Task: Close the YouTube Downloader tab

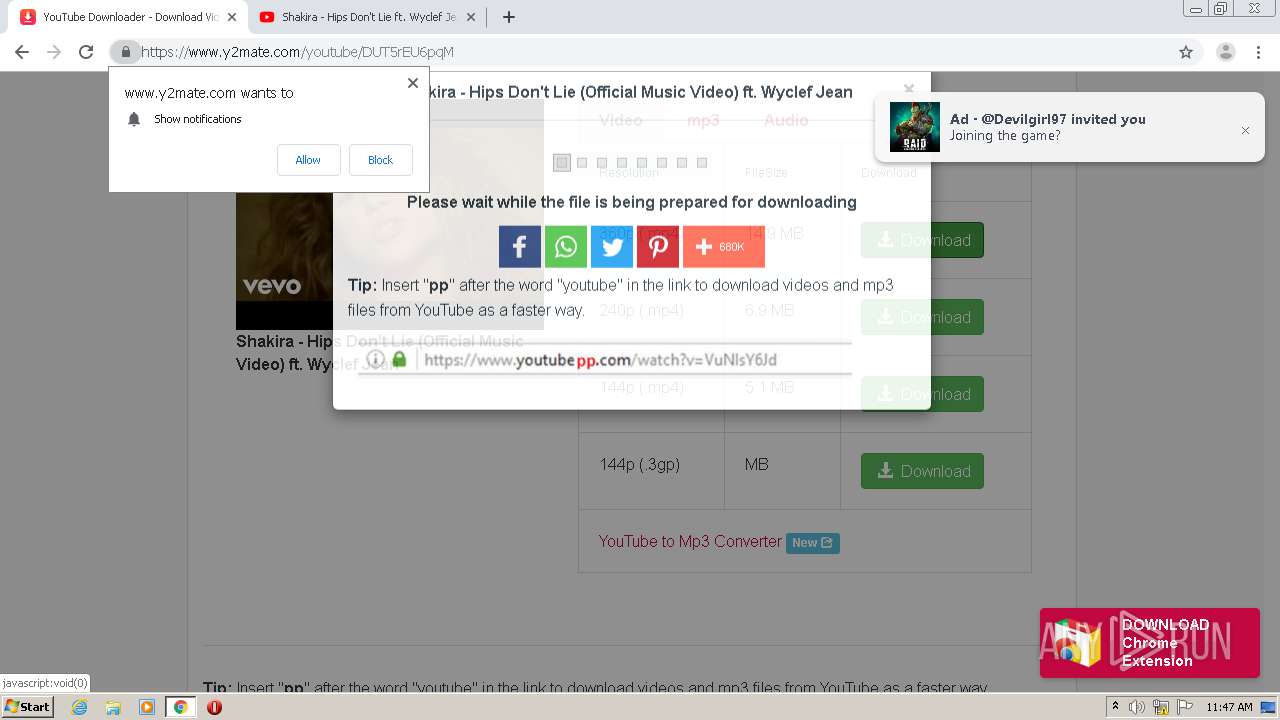Action: (x=231, y=17)
